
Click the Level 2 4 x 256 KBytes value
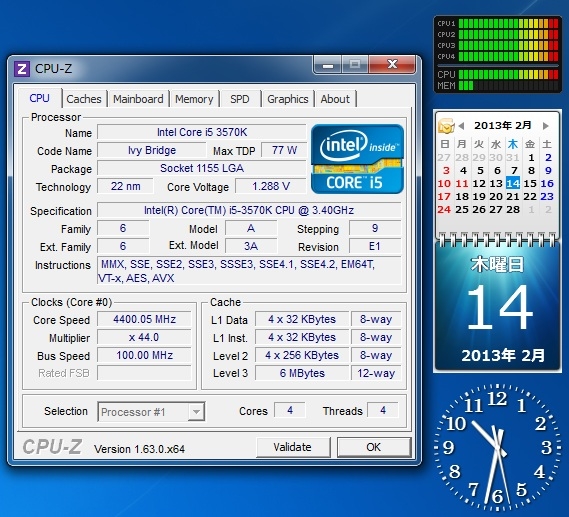(302, 355)
